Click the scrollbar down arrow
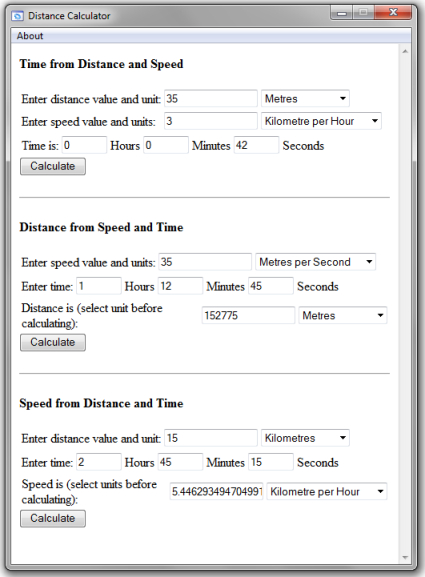Screen dimensions: 425x577 tap(405, 558)
